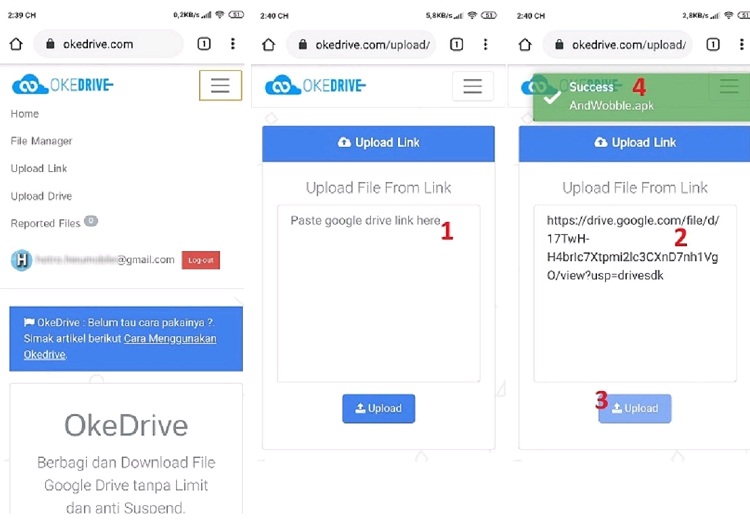
Task: Click okedrive.com/upload address bar in right phone
Action: (618, 44)
